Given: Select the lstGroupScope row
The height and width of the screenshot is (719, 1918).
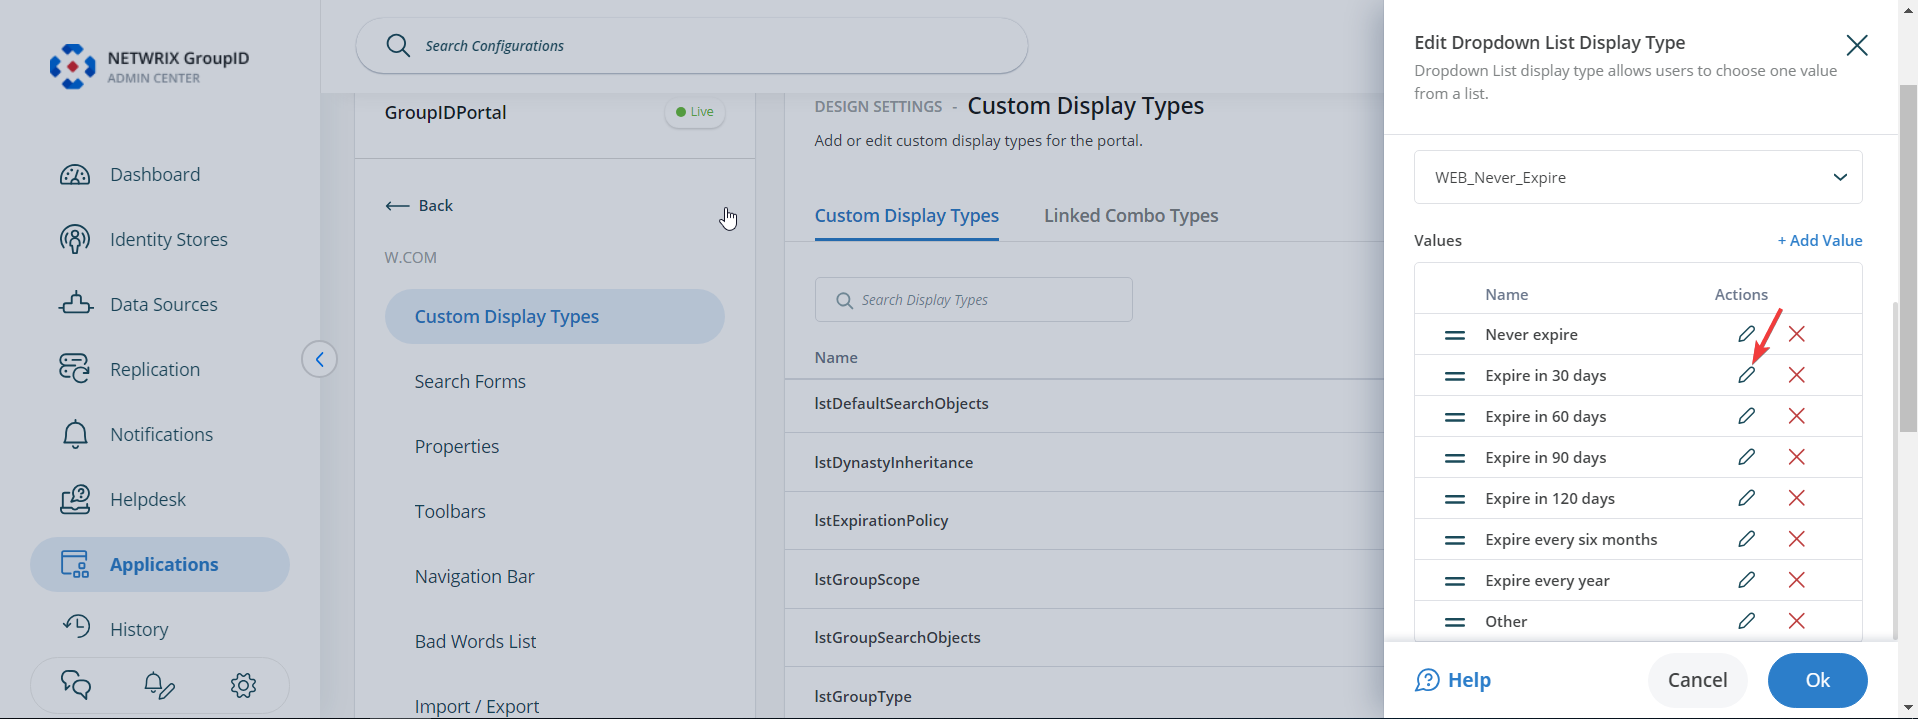Looking at the screenshot, I should coord(1084,579).
